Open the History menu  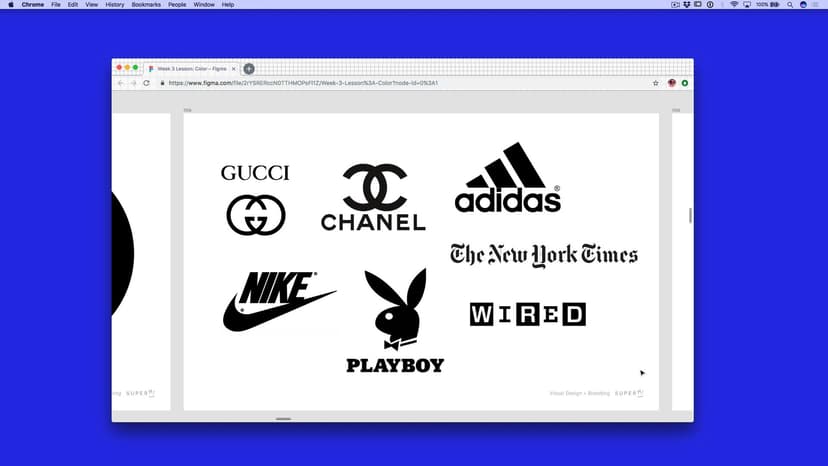(115, 4)
